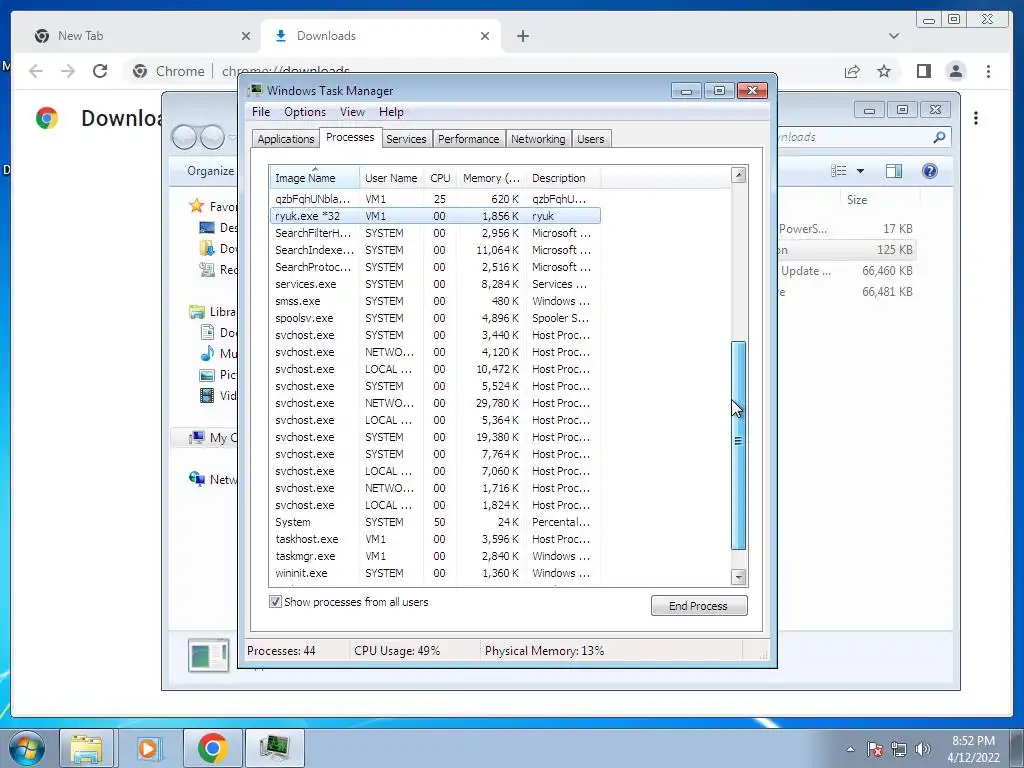The image size is (1024, 768).
Task: Go forward in Chrome
Action: click(68, 71)
